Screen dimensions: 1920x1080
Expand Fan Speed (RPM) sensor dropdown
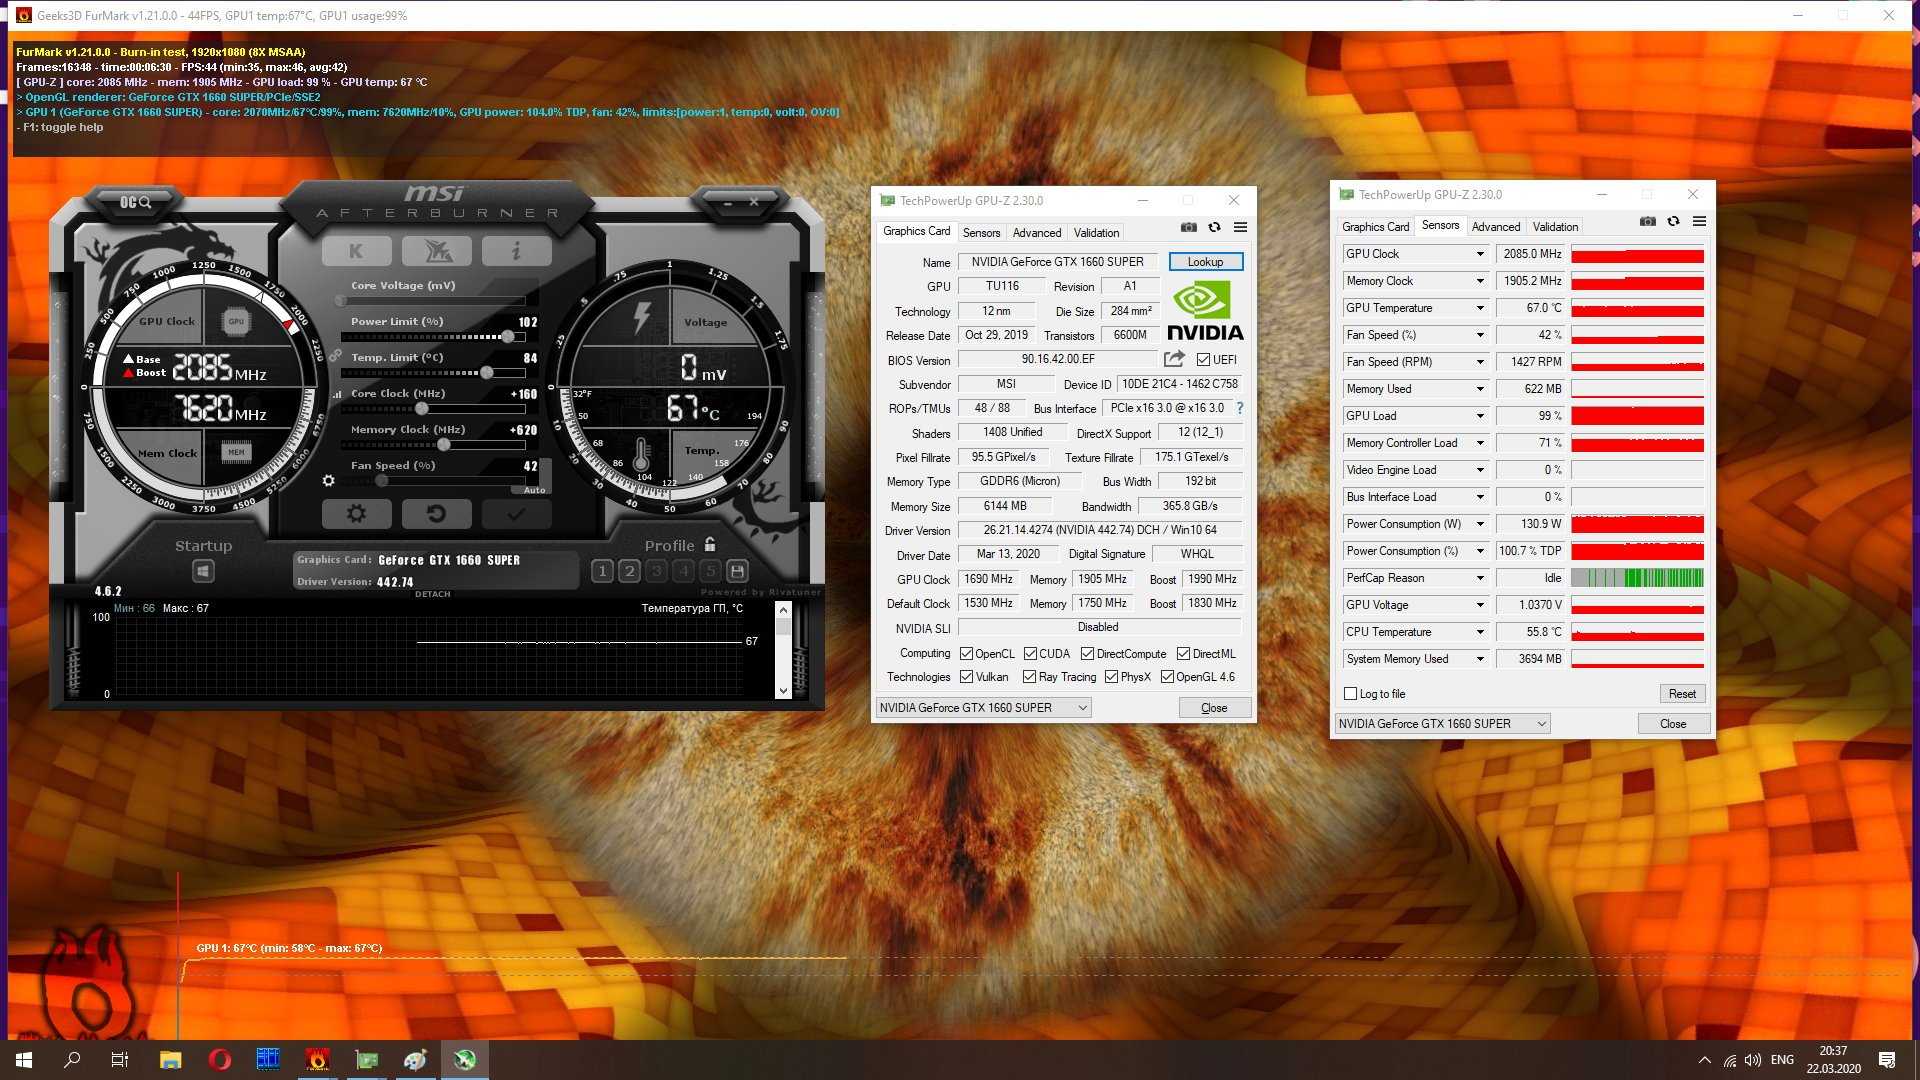(x=1480, y=362)
